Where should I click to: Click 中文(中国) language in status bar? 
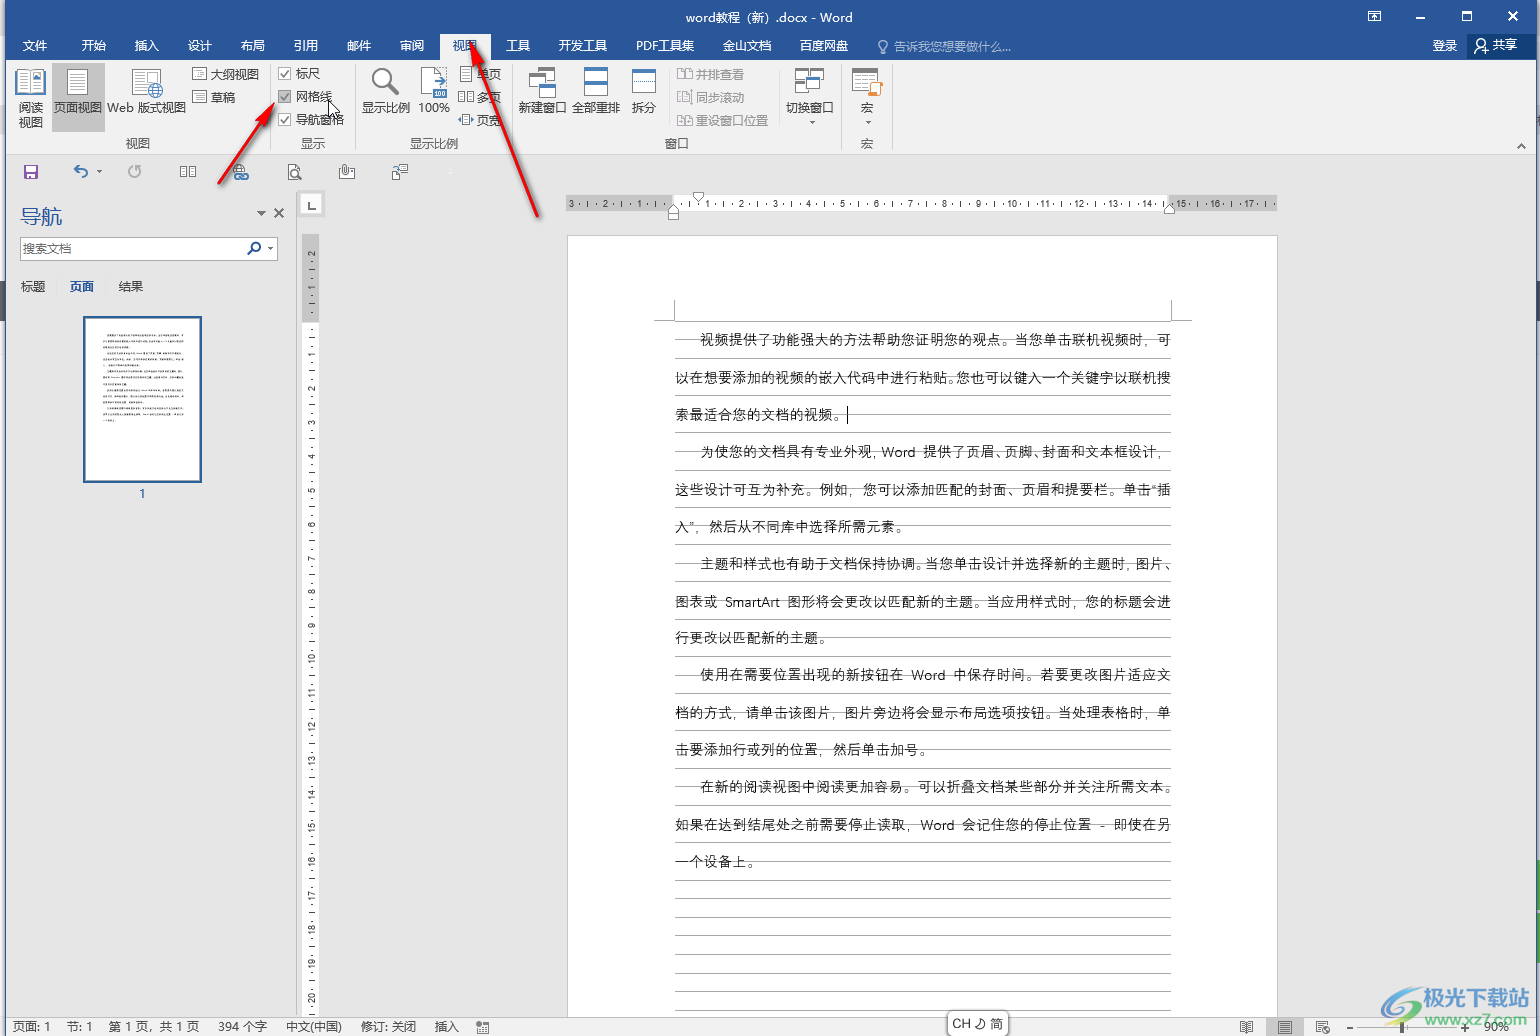(314, 1027)
